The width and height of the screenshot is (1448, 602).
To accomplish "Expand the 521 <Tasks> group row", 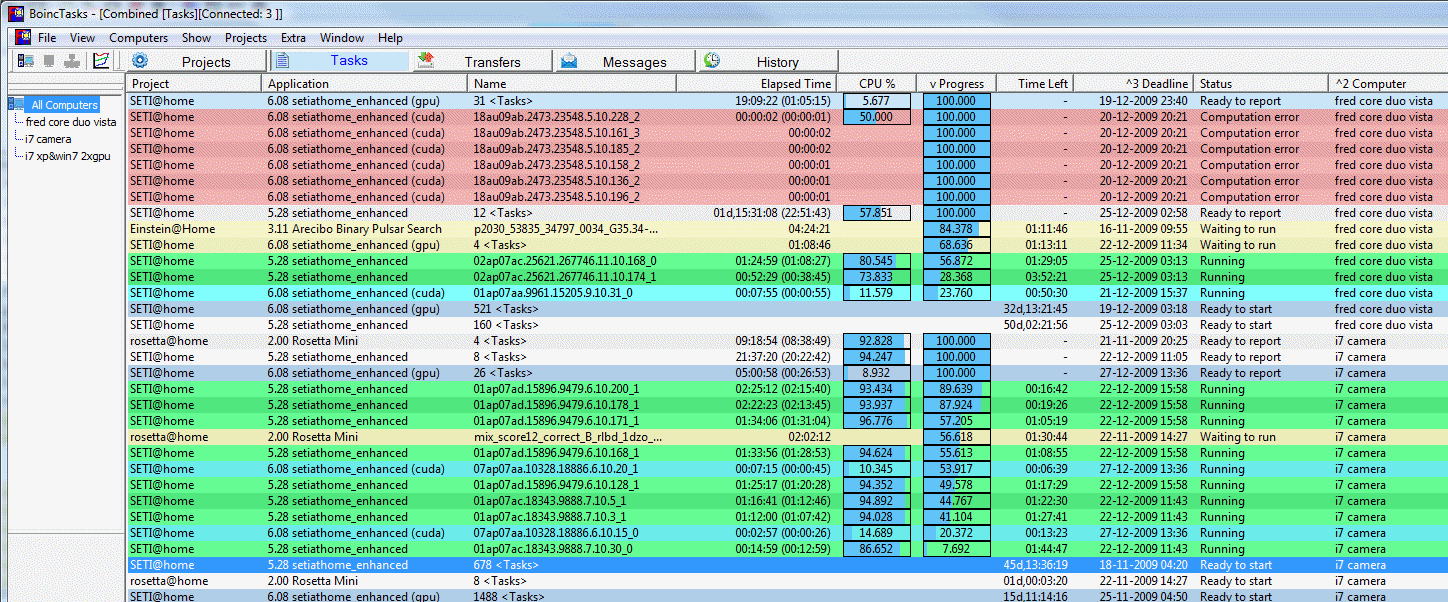I will (x=787, y=309).
